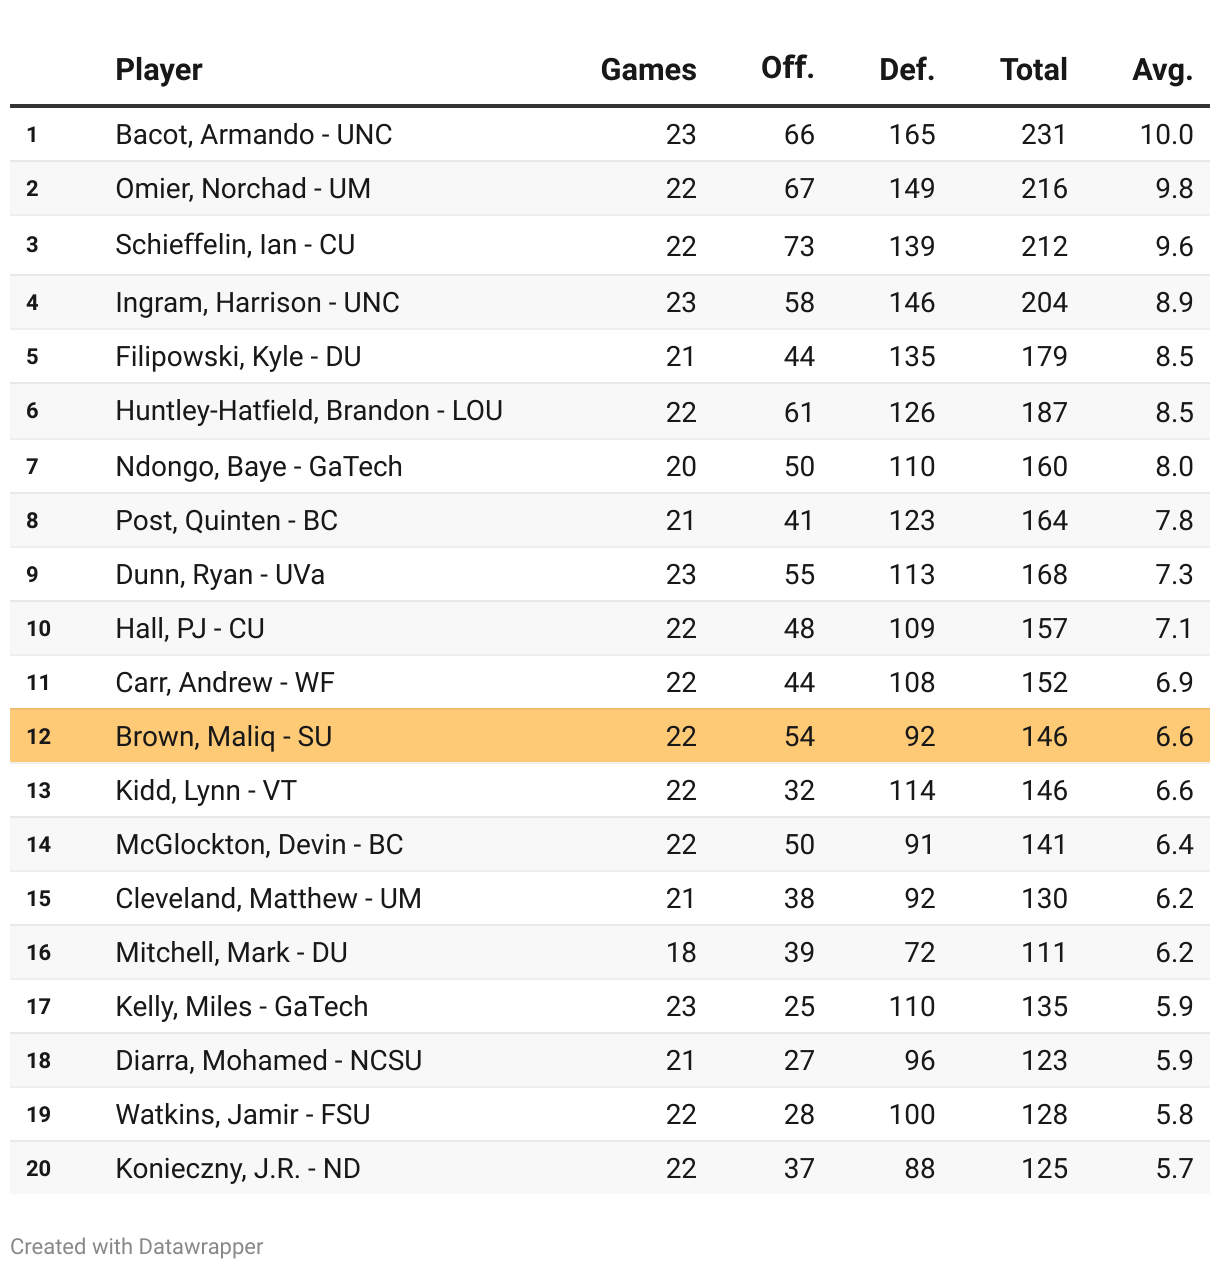Select Watkins, Jamir - FSU row
This screenshot has height=1270, width=1220.
pos(610,1114)
